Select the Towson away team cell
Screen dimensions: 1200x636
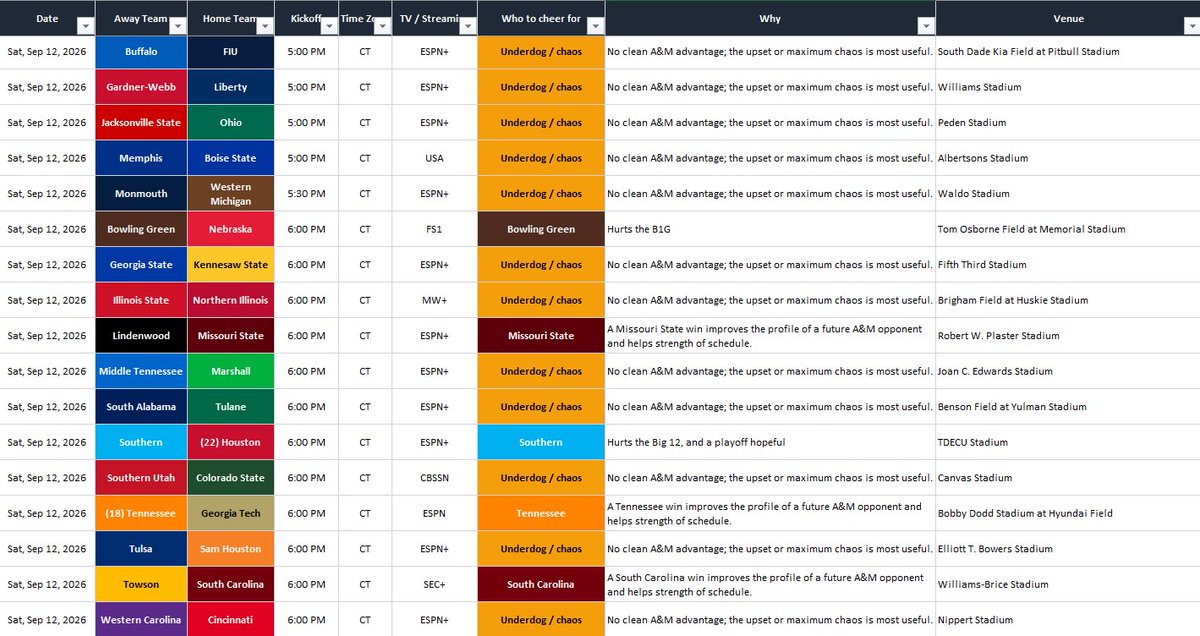point(141,584)
